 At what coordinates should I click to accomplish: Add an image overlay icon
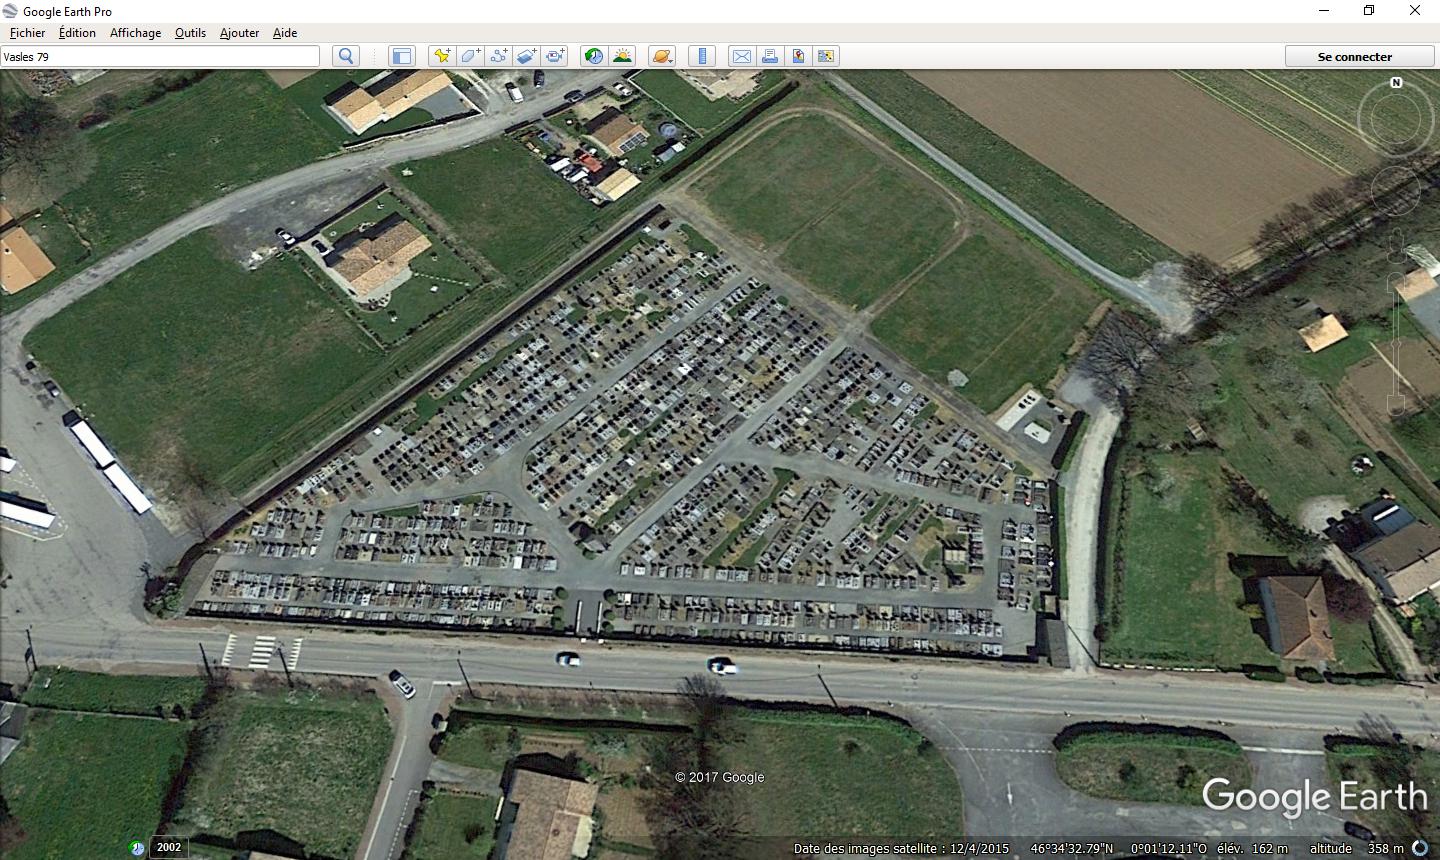[x=527, y=56]
